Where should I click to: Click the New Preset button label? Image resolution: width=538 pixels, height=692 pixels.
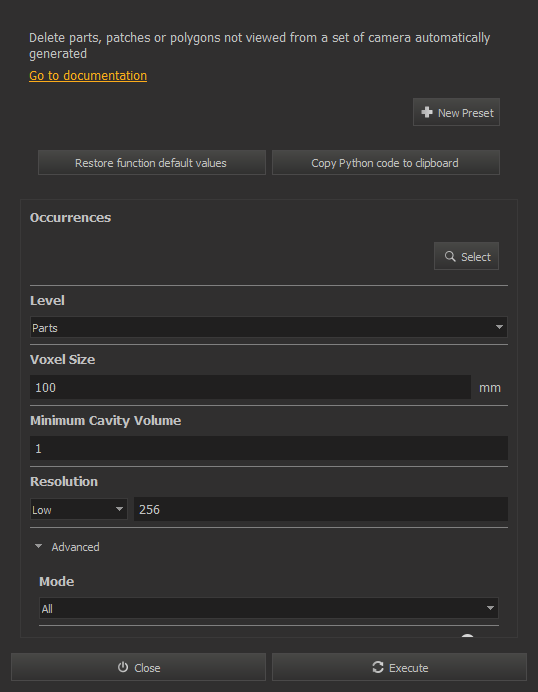tap(466, 113)
